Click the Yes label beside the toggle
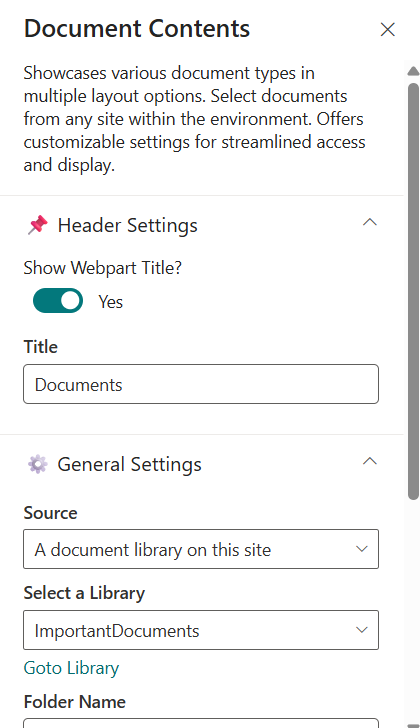This screenshot has width=420, height=728. (x=110, y=302)
